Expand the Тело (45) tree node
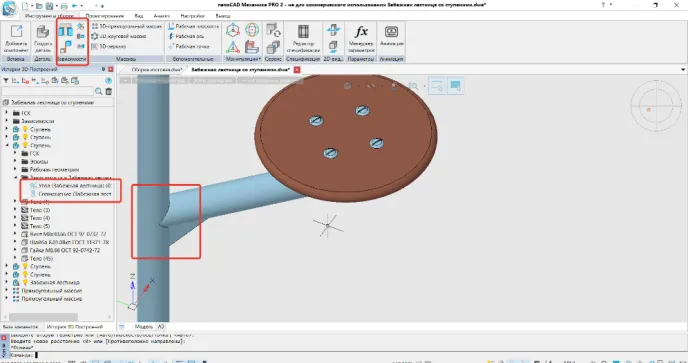The height and width of the screenshot is (363, 688). [15, 258]
